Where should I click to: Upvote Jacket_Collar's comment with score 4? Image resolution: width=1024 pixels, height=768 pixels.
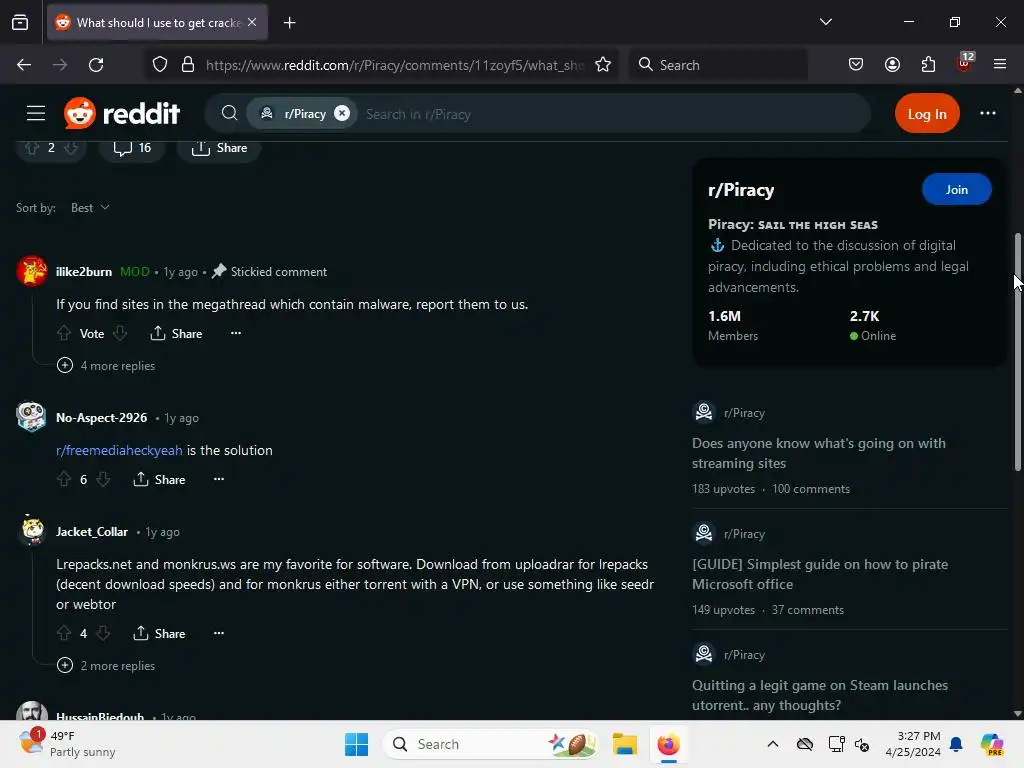coord(63,634)
